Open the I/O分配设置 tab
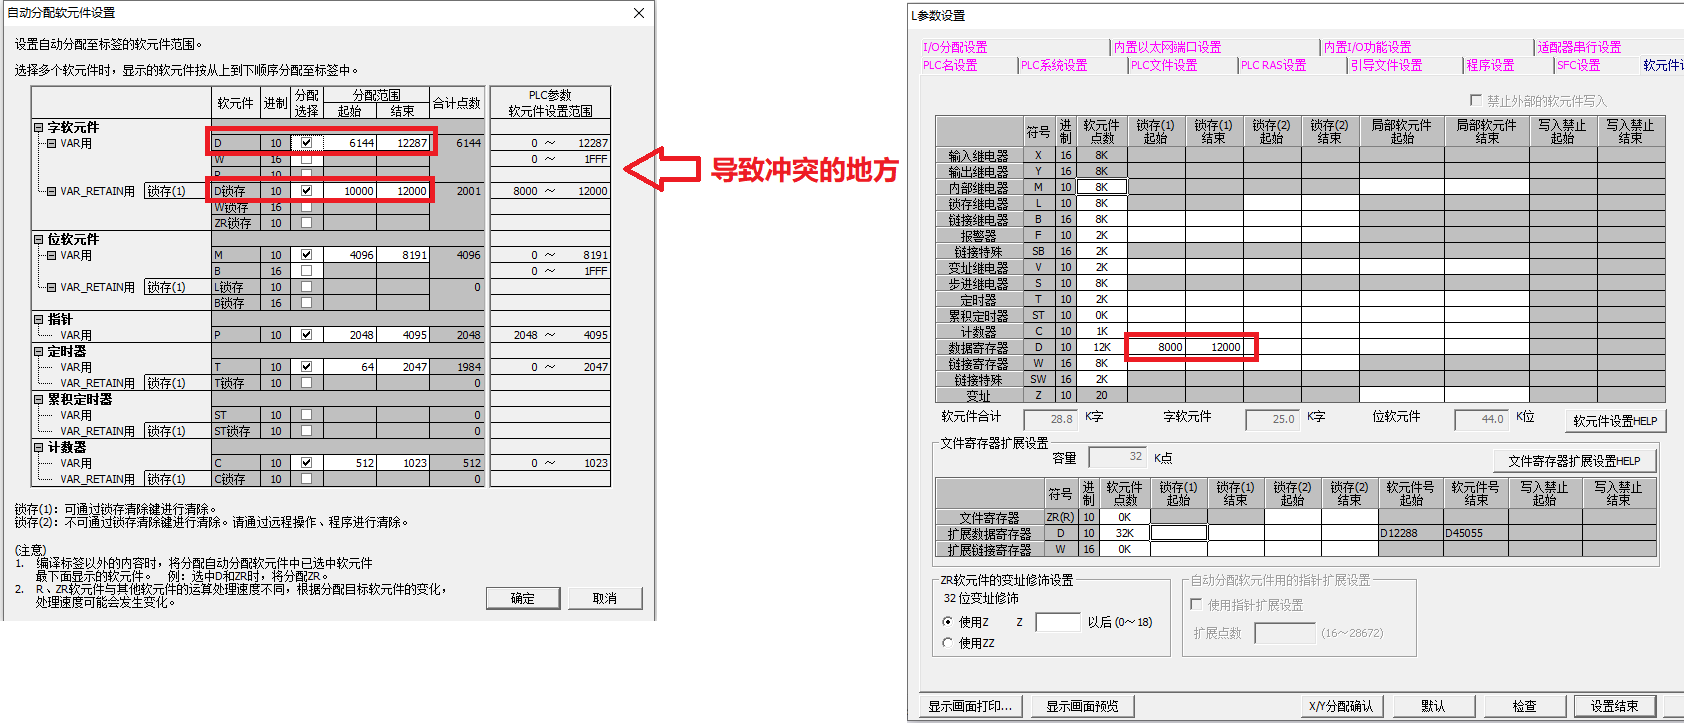The image size is (1689, 725). pos(955,48)
